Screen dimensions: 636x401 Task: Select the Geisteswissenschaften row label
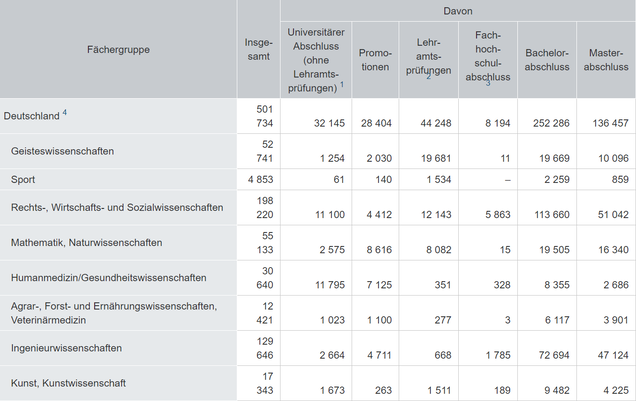[x=62, y=151]
